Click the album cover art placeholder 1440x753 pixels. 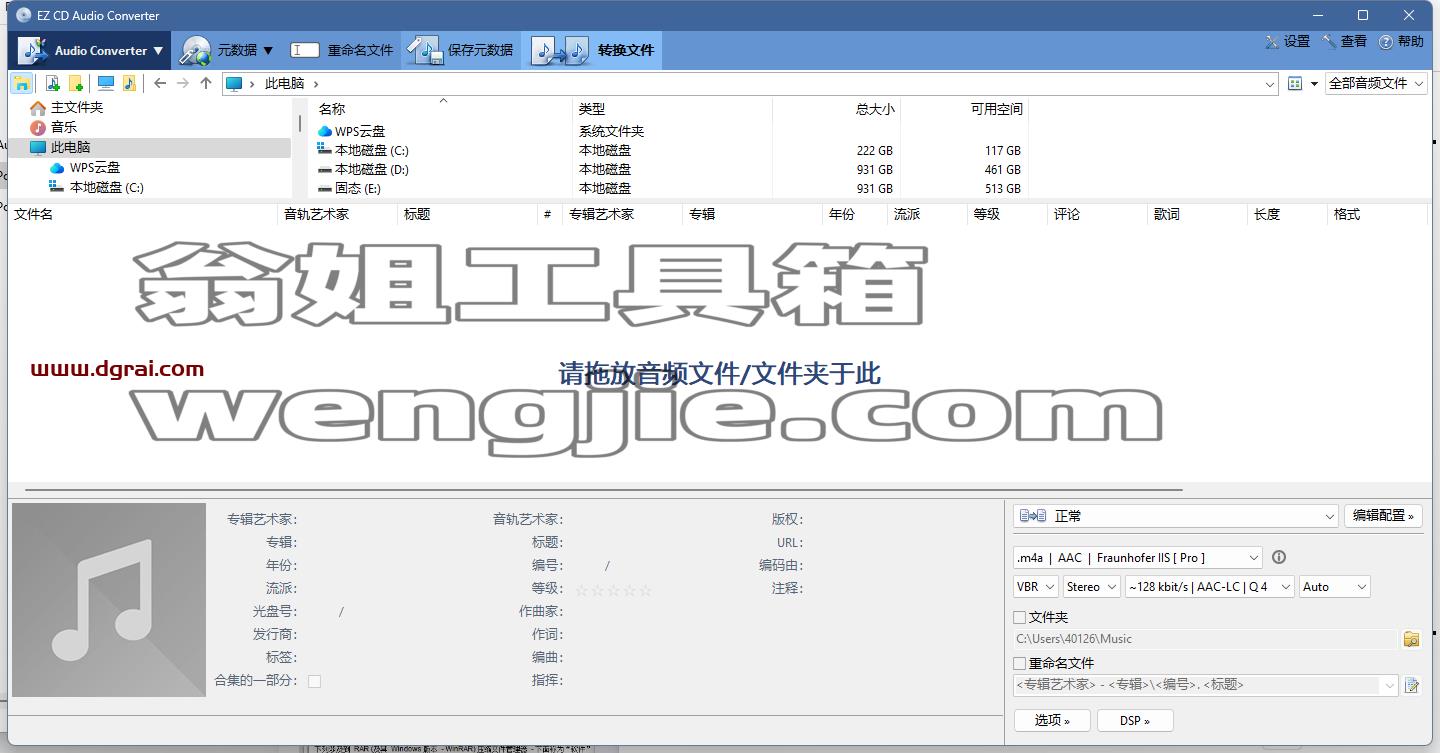pyautogui.click(x=109, y=600)
